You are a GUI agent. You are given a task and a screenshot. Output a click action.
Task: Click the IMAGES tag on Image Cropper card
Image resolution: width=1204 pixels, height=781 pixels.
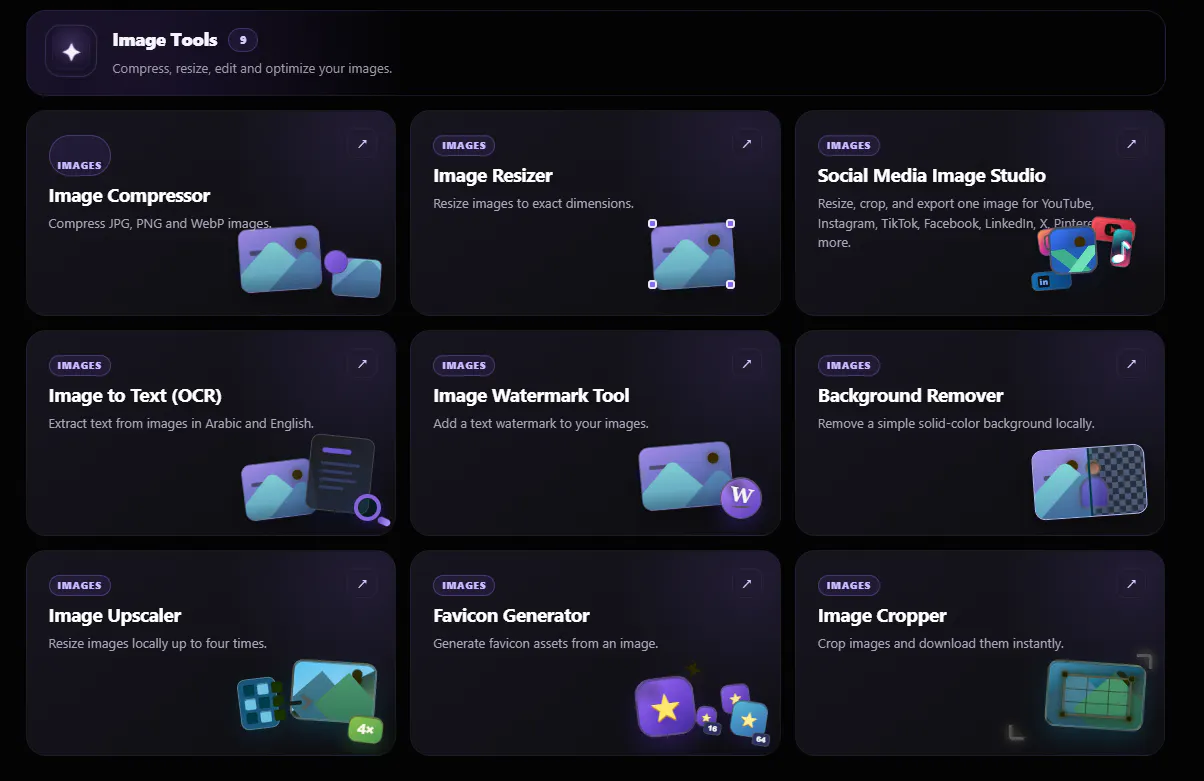click(848, 585)
